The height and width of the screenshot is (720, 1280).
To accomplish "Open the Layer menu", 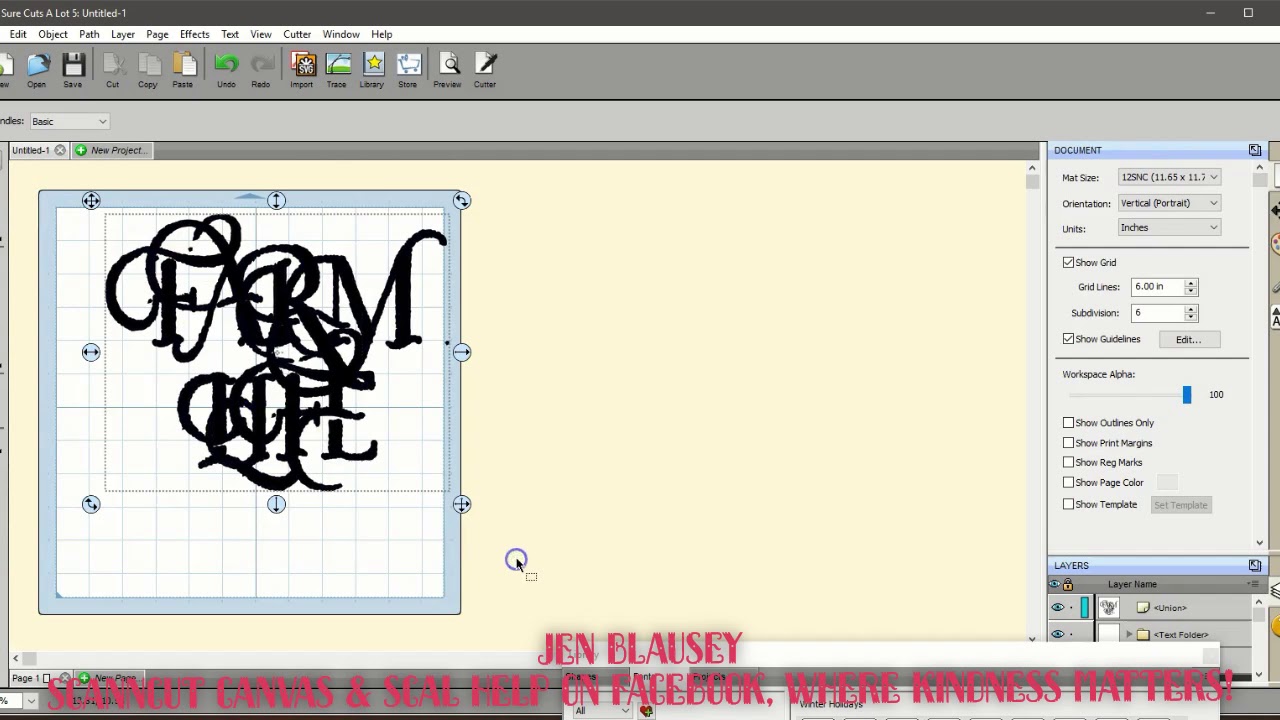I will (x=123, y=34).
